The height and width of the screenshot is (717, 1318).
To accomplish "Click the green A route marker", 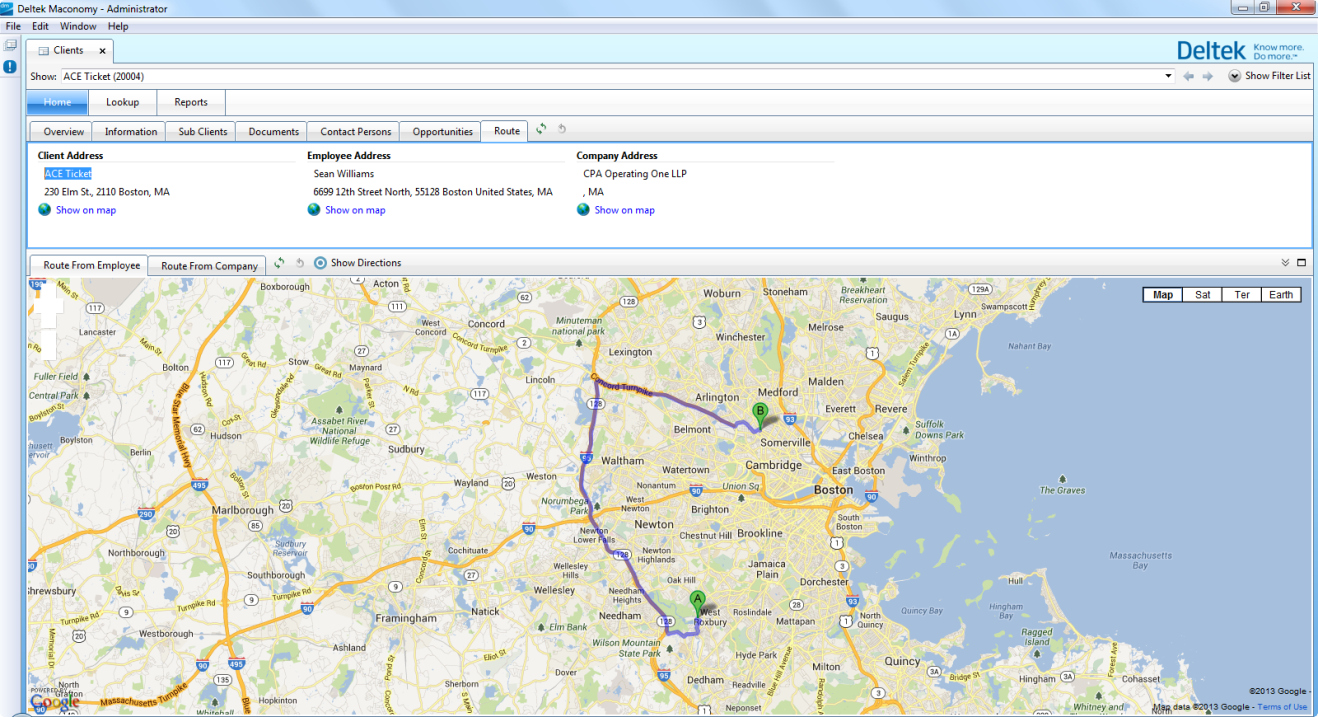I will pos(697,601).
